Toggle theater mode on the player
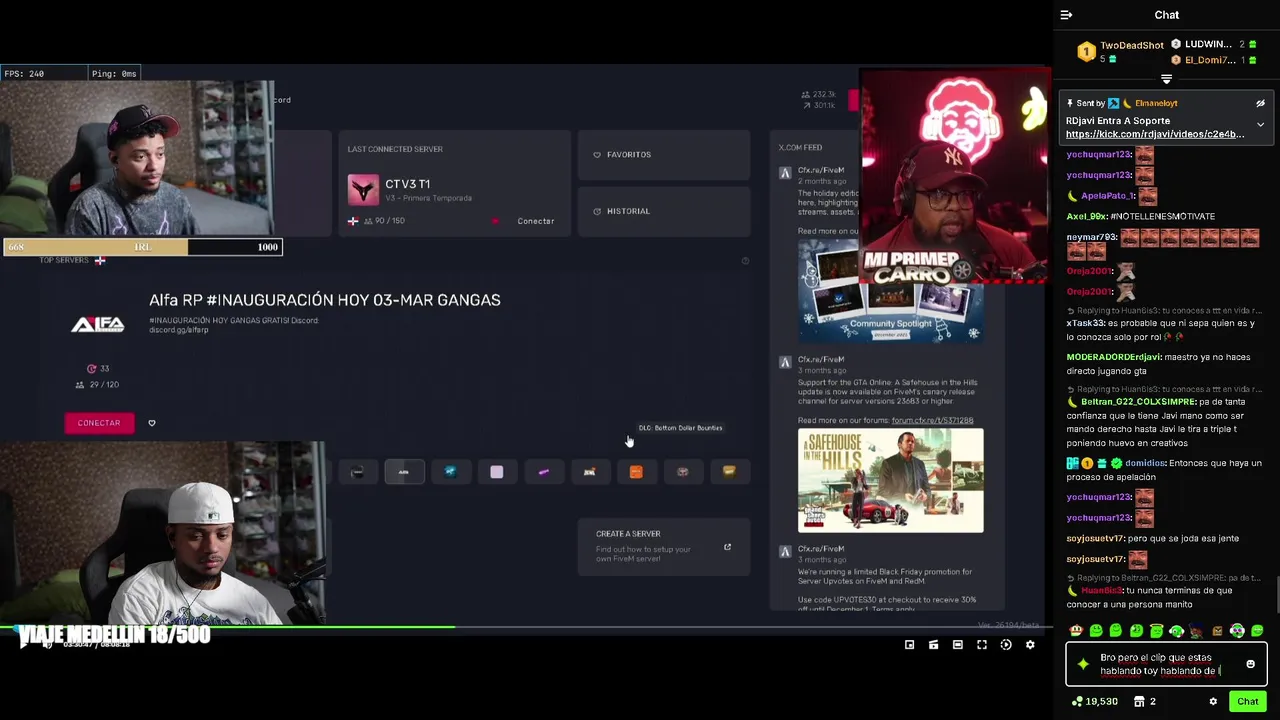The width and height of the screenshot is (1280, 720). tap(958, 645)
